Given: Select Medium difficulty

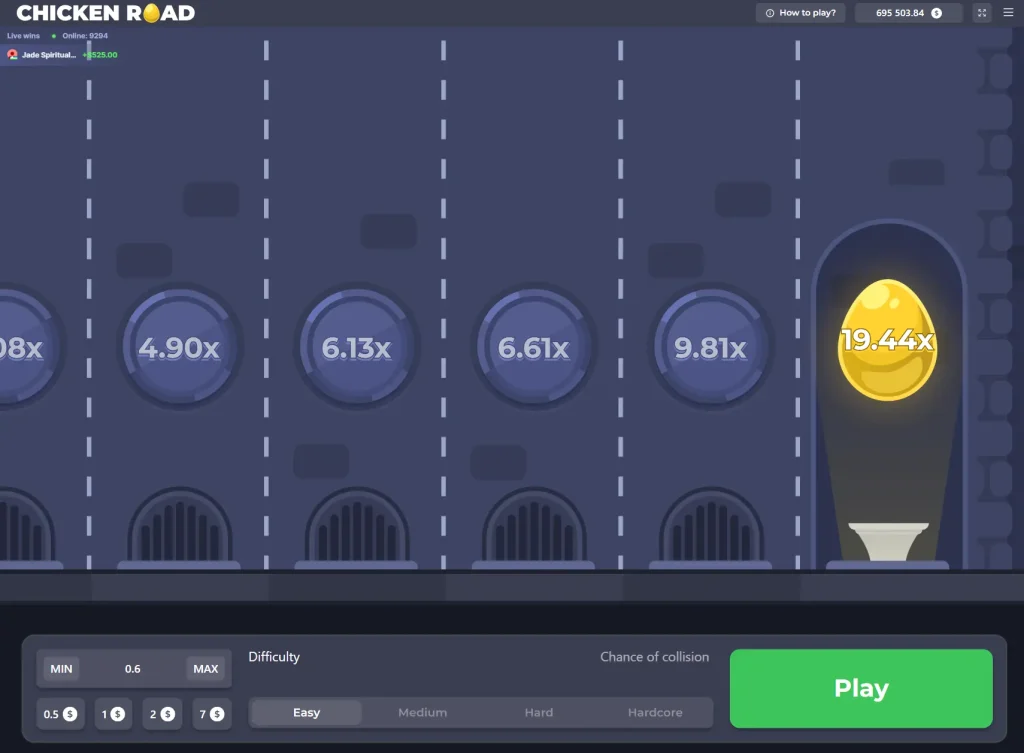Looking at the screenshot, I should [x=423, y=713].
